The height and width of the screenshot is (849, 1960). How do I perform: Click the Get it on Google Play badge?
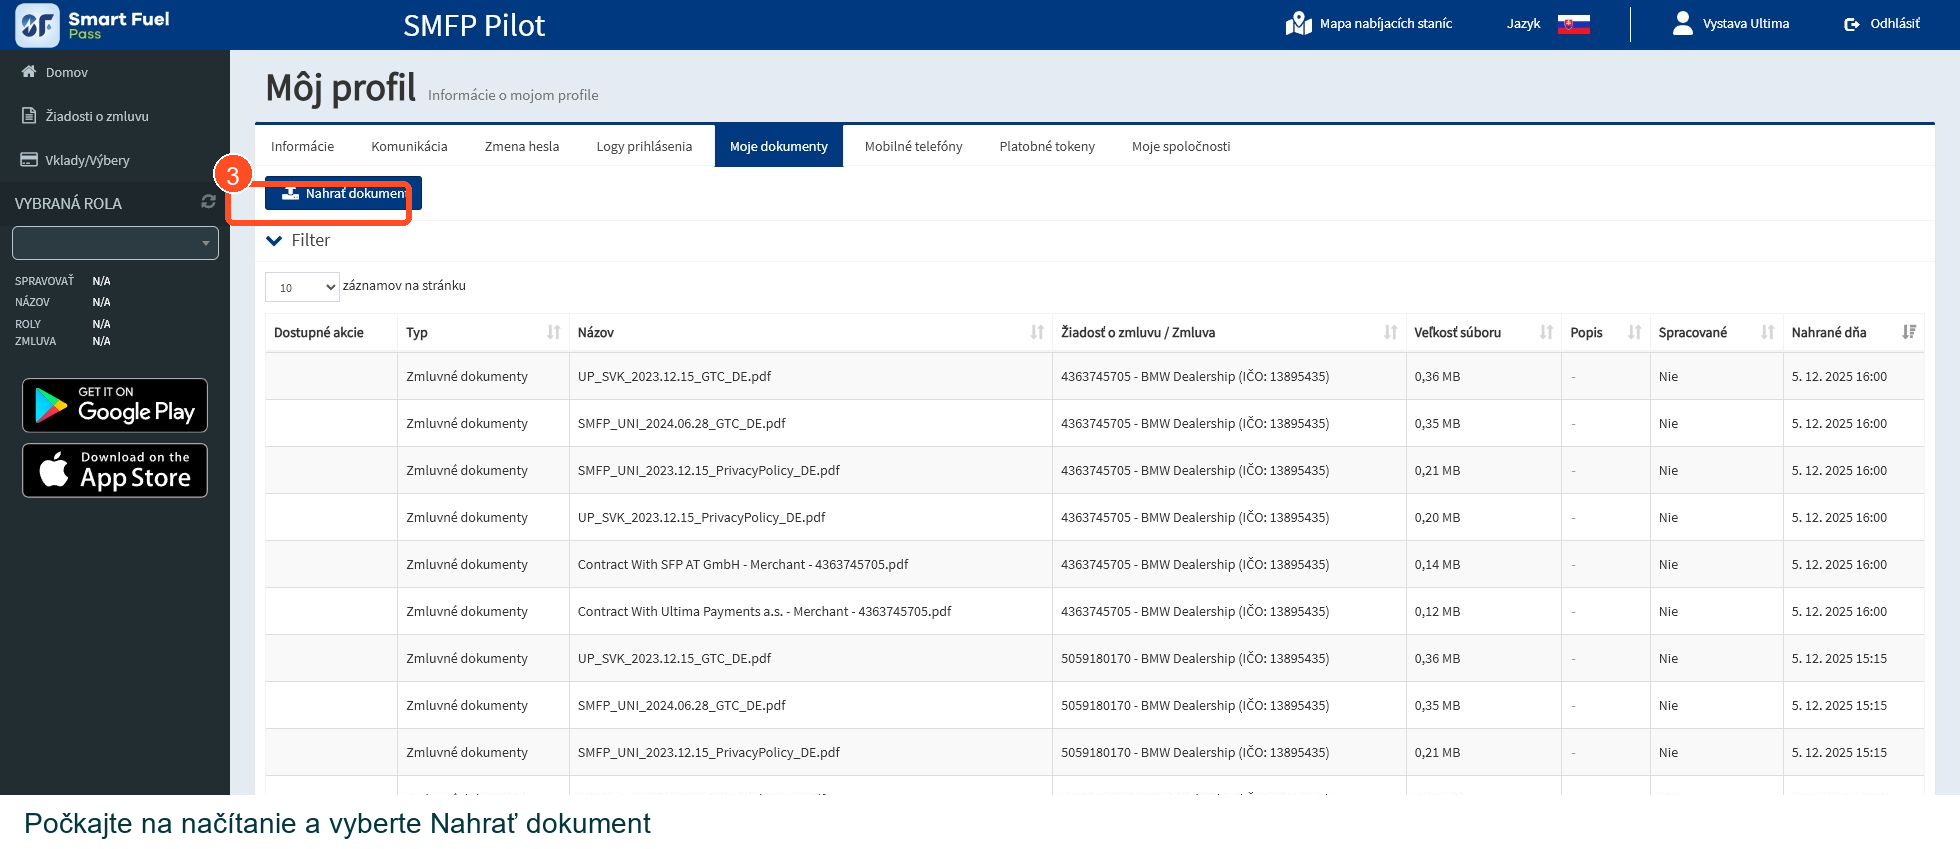coord(115,405)
